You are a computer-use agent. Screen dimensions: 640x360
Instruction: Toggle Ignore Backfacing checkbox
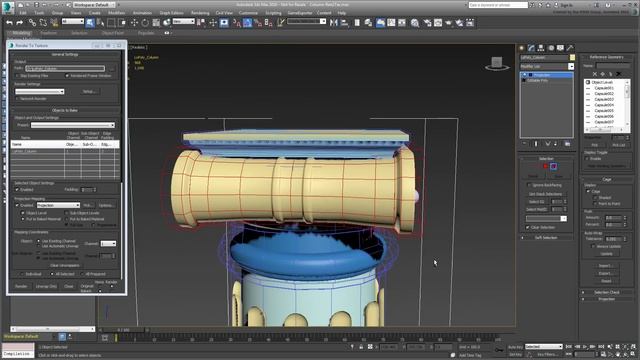[529, 185]
